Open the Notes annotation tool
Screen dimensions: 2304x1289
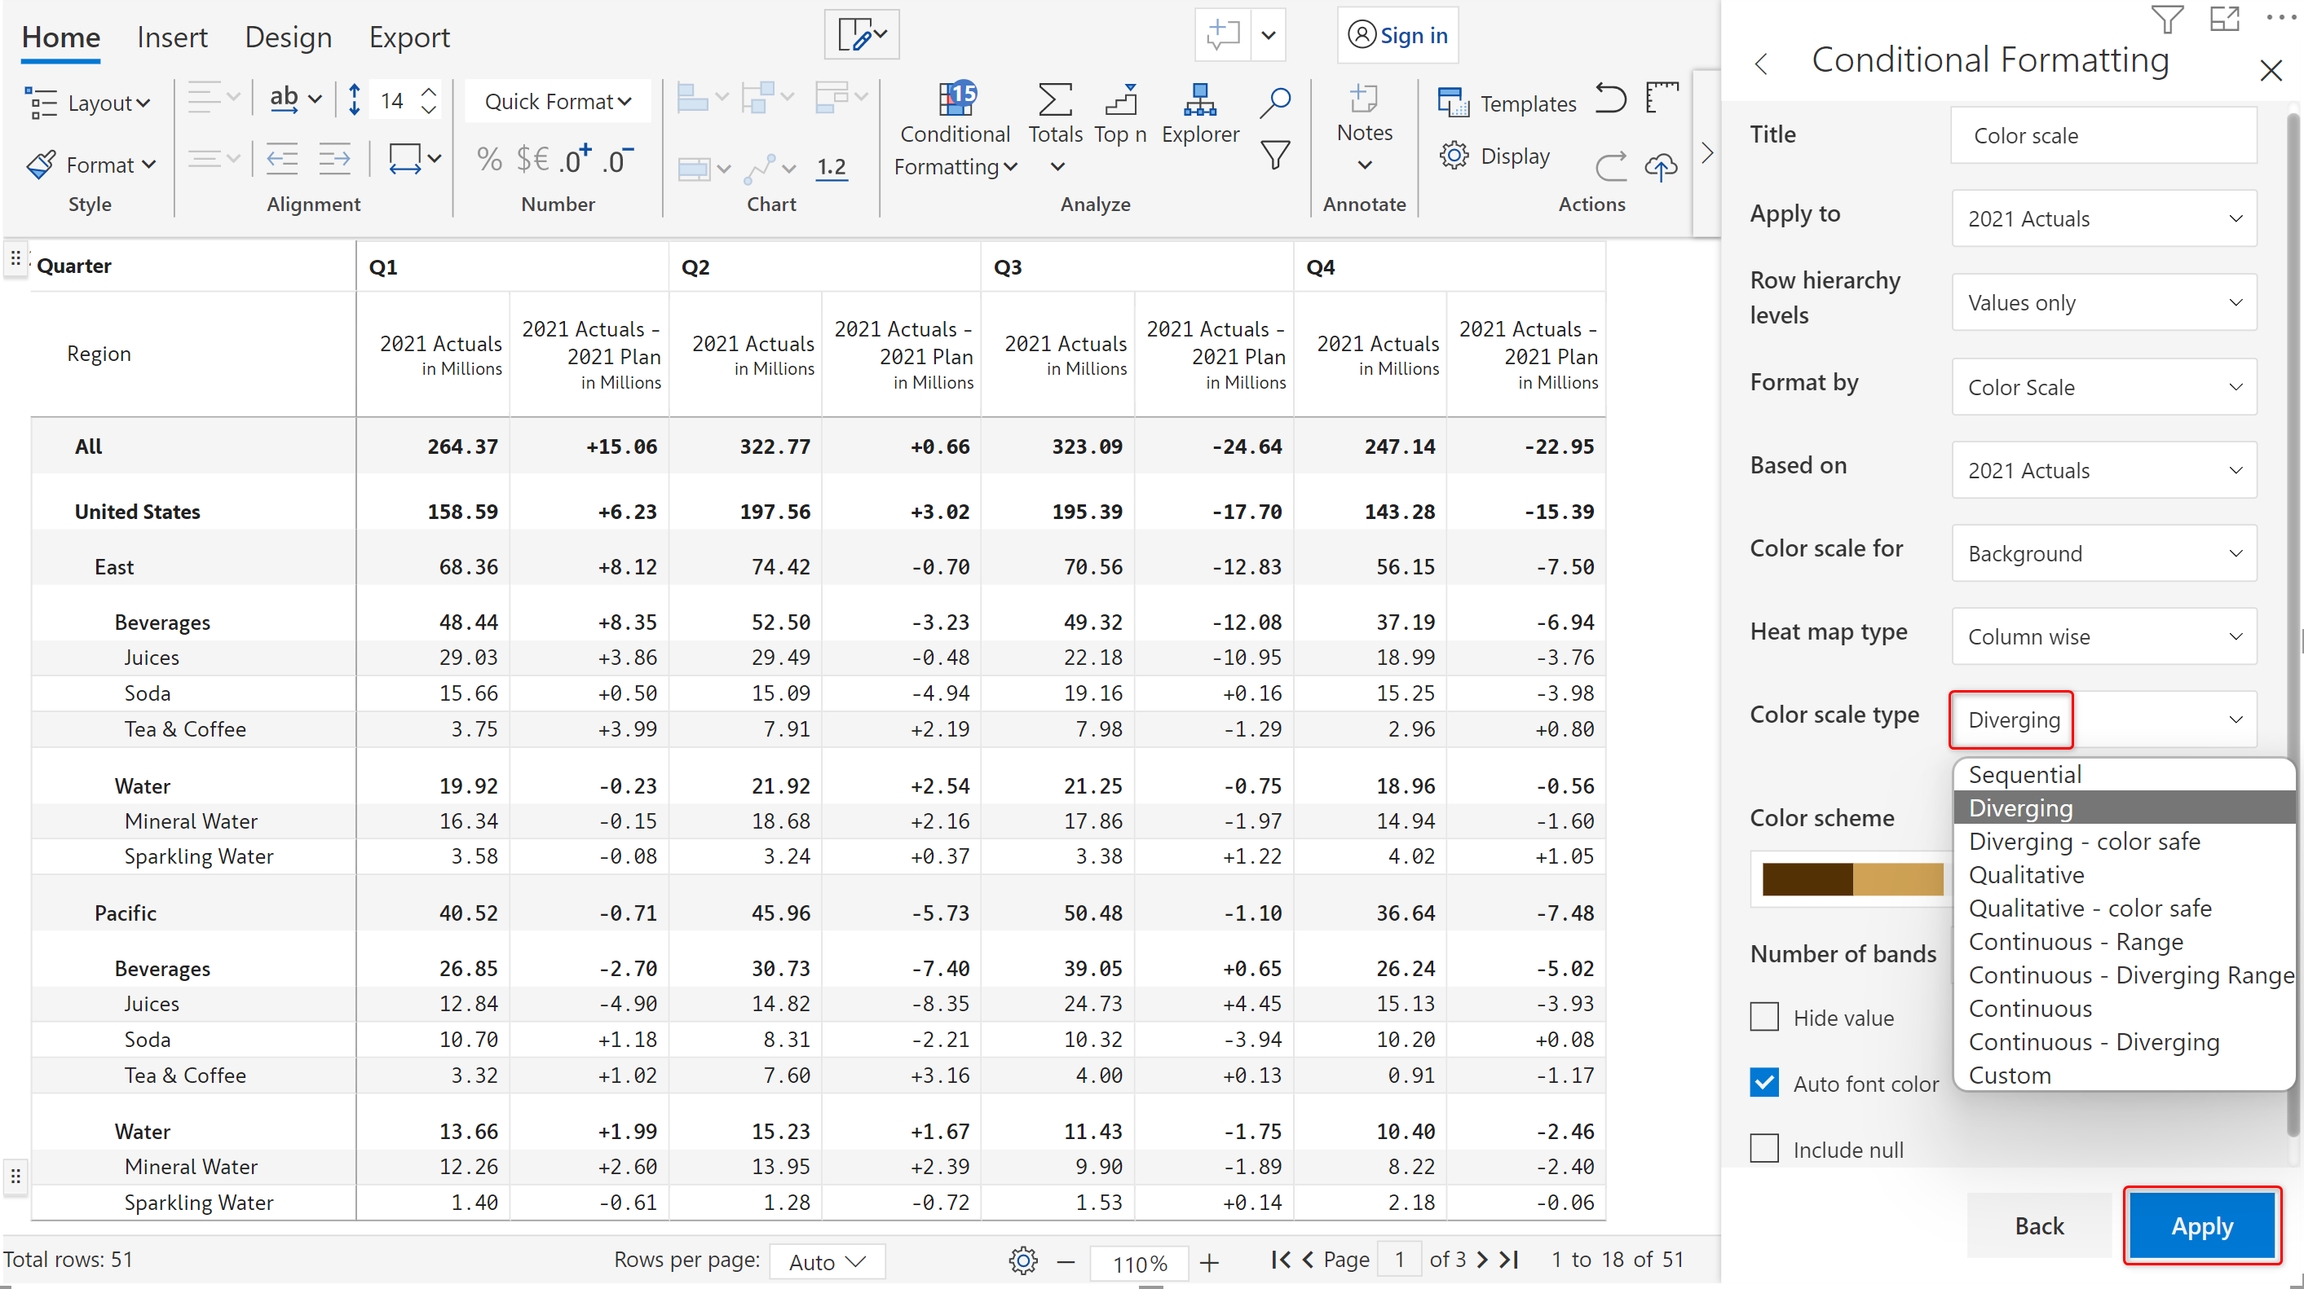tap(1364, 101)
